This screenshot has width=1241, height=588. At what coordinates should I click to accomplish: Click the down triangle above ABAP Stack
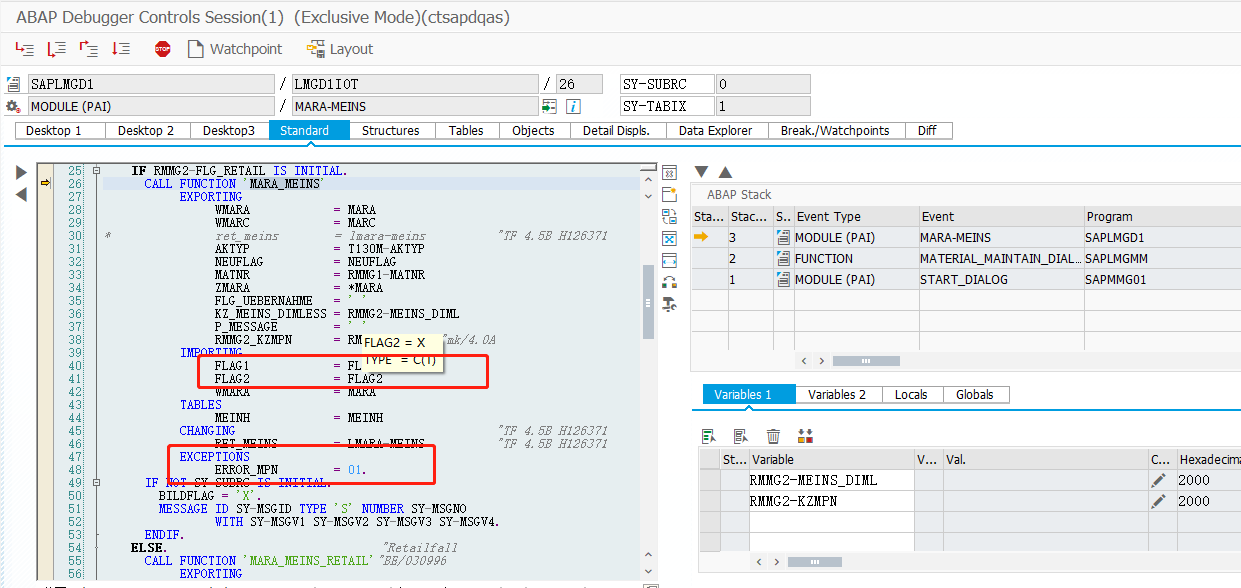tap(700, 172)
